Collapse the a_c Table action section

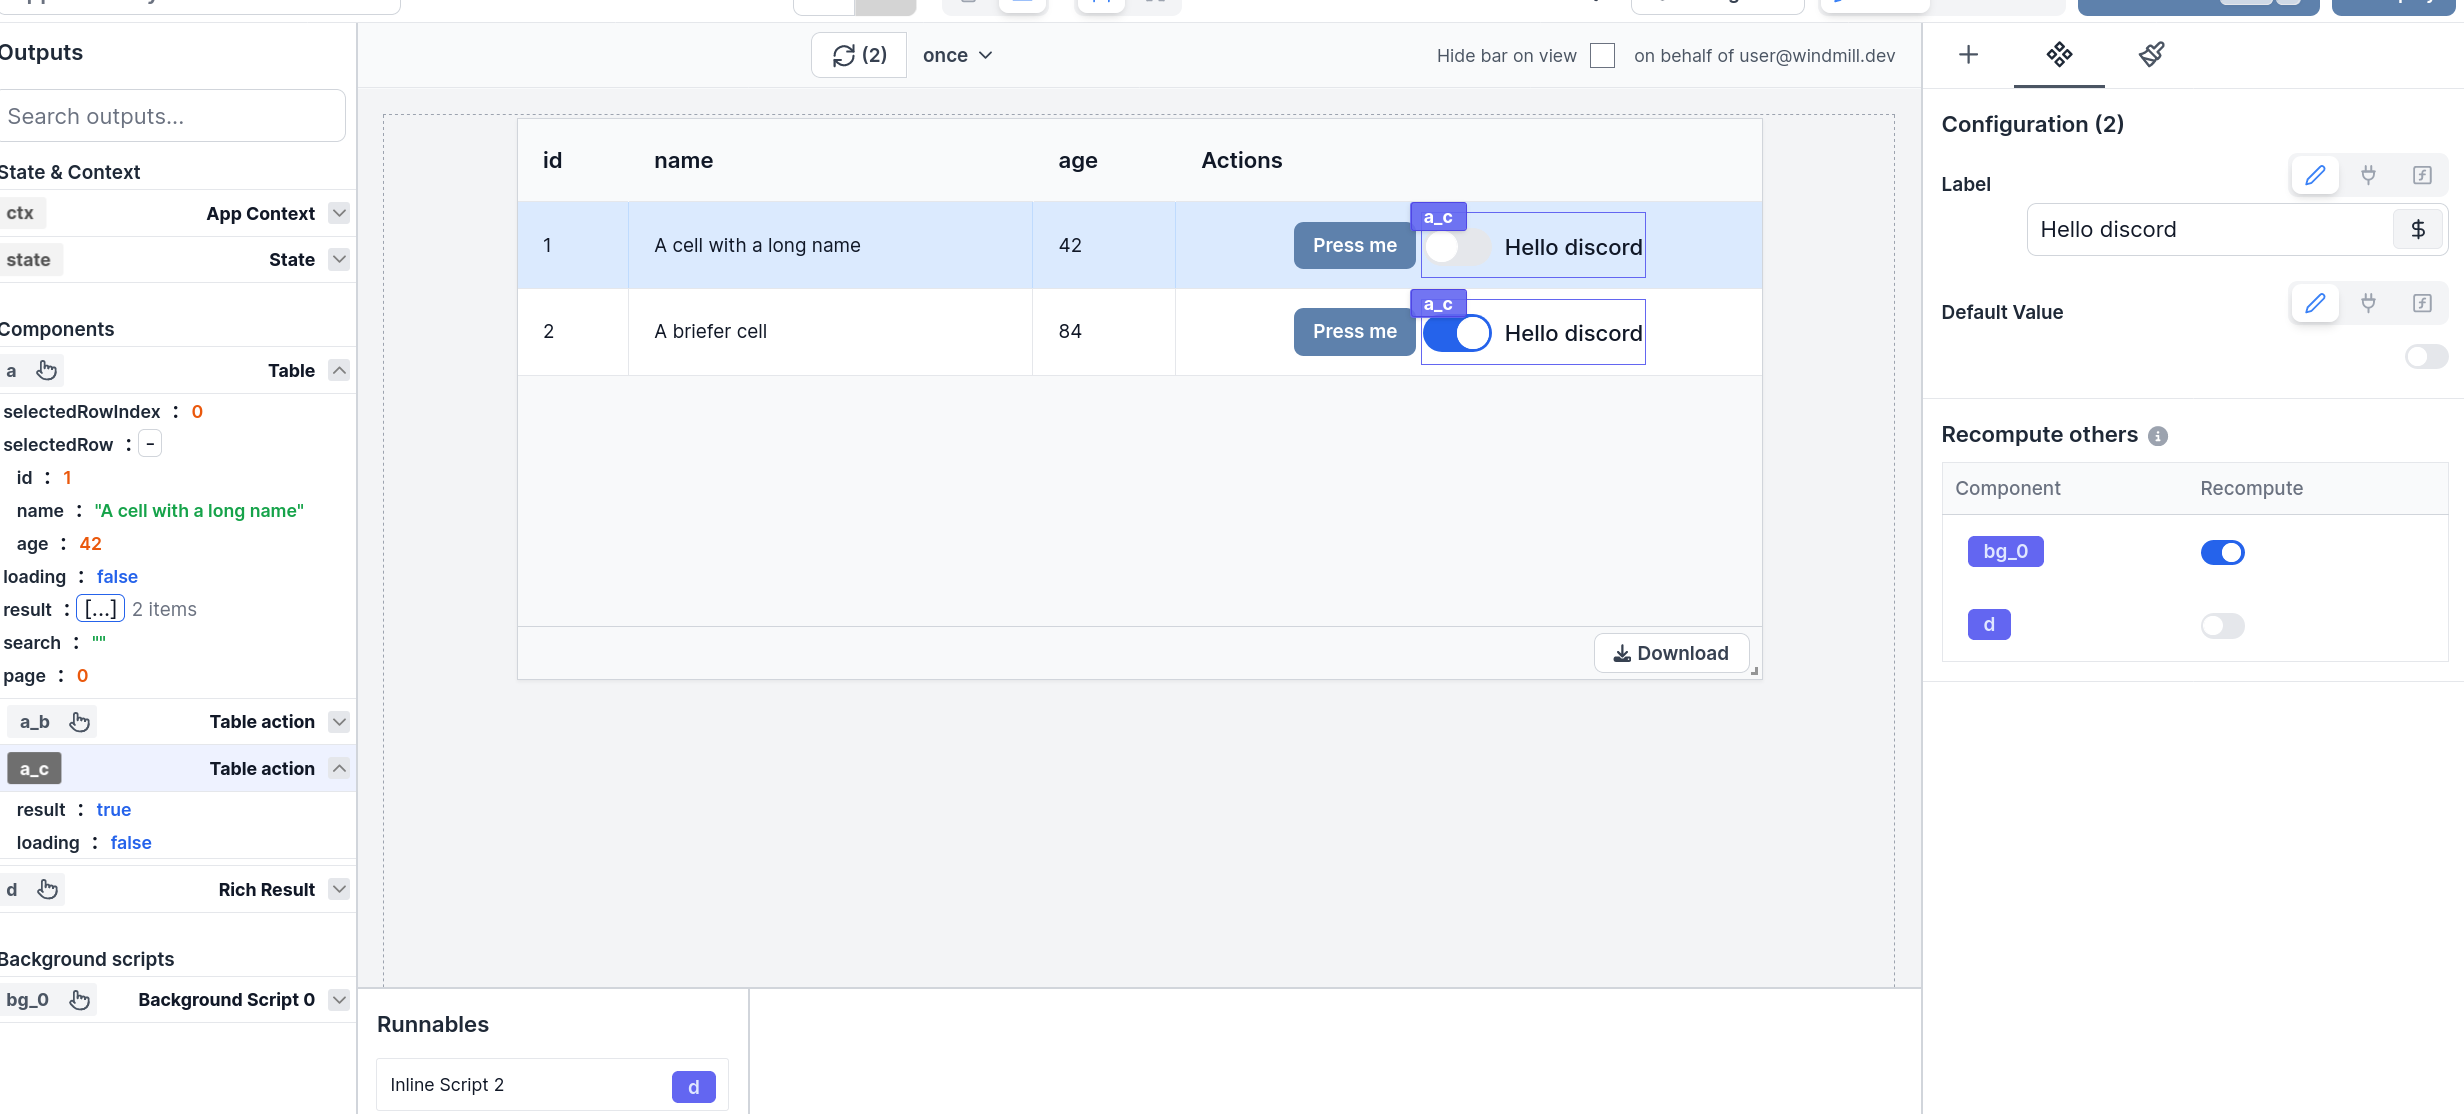339,768
